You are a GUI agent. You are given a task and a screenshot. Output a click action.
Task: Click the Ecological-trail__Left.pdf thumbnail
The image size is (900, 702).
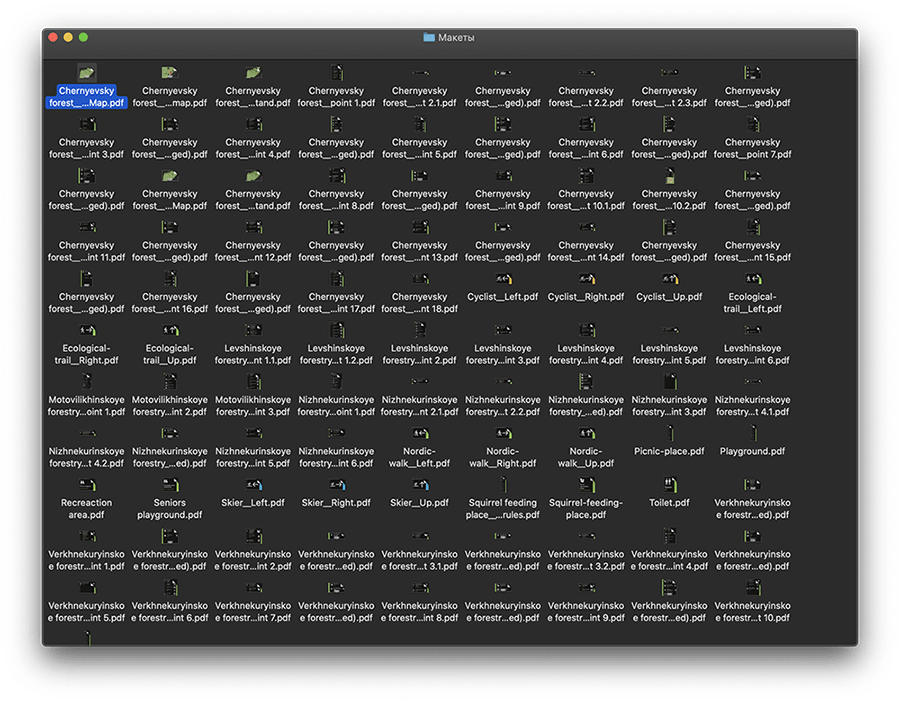(x=752, y=279)
